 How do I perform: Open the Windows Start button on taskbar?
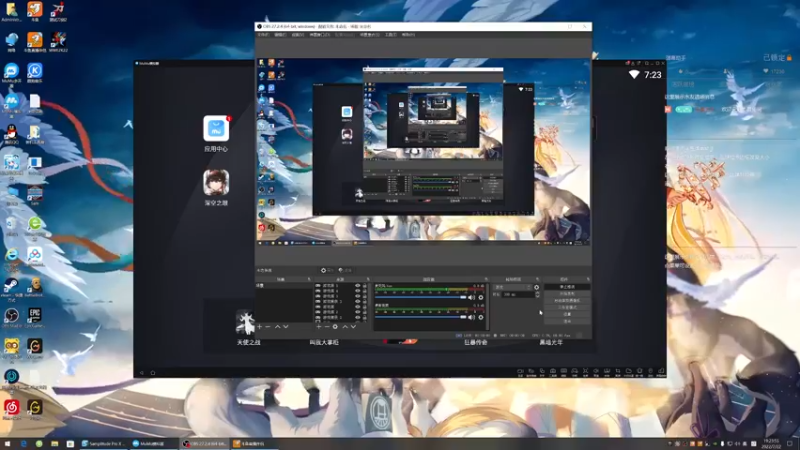click(x=7, y=444)
